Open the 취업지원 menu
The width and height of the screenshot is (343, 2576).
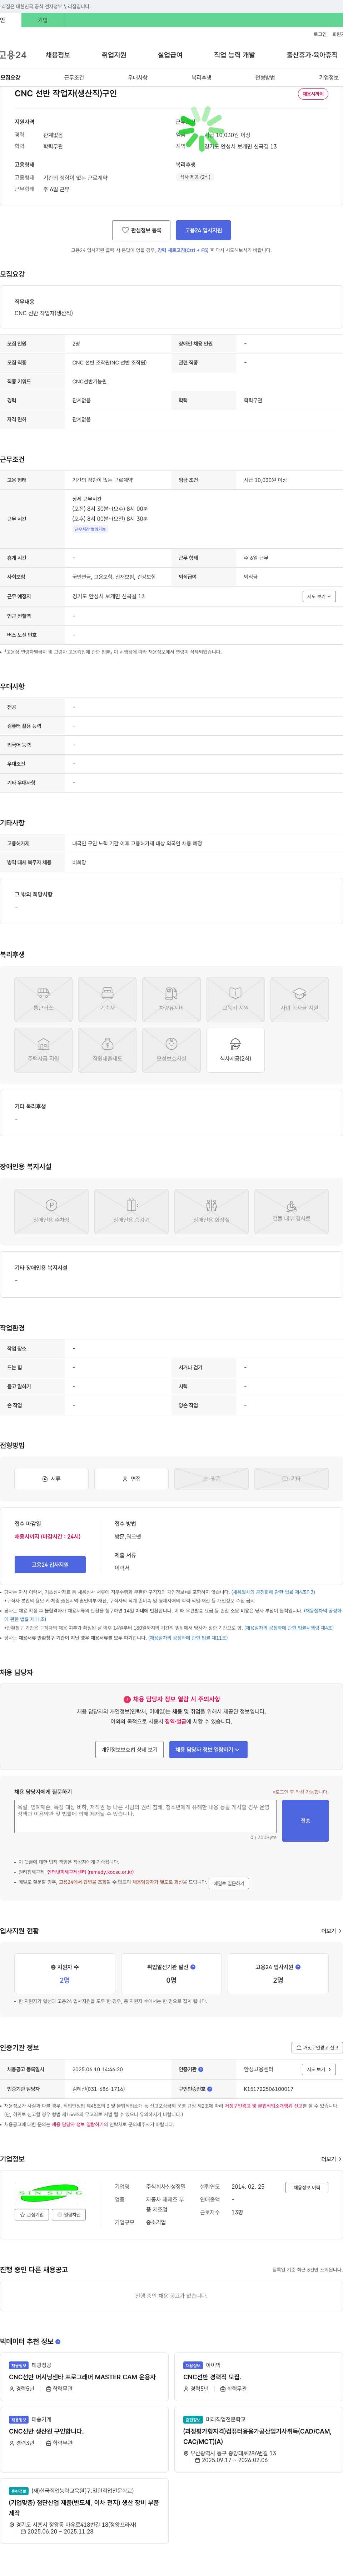(114, 55)
